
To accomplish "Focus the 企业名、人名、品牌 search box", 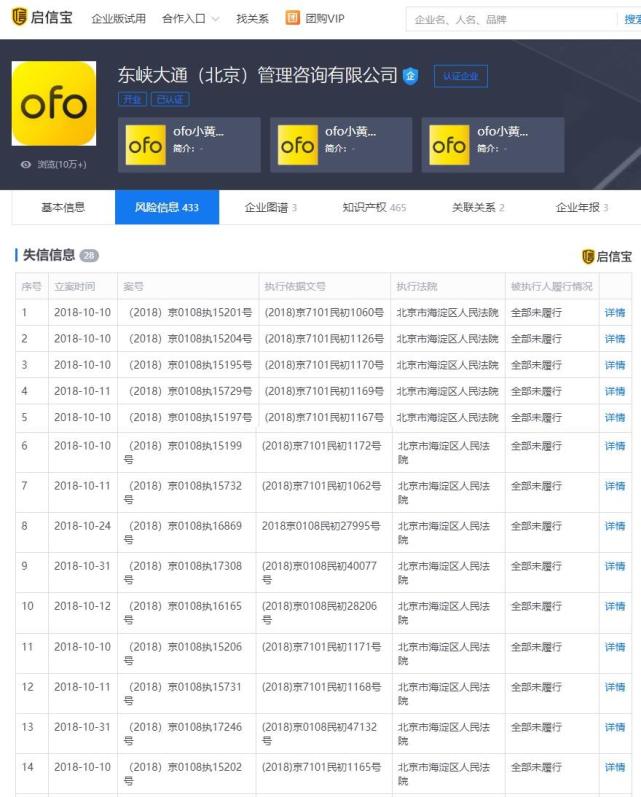I will pyautogui.click(x=511, y=19).
